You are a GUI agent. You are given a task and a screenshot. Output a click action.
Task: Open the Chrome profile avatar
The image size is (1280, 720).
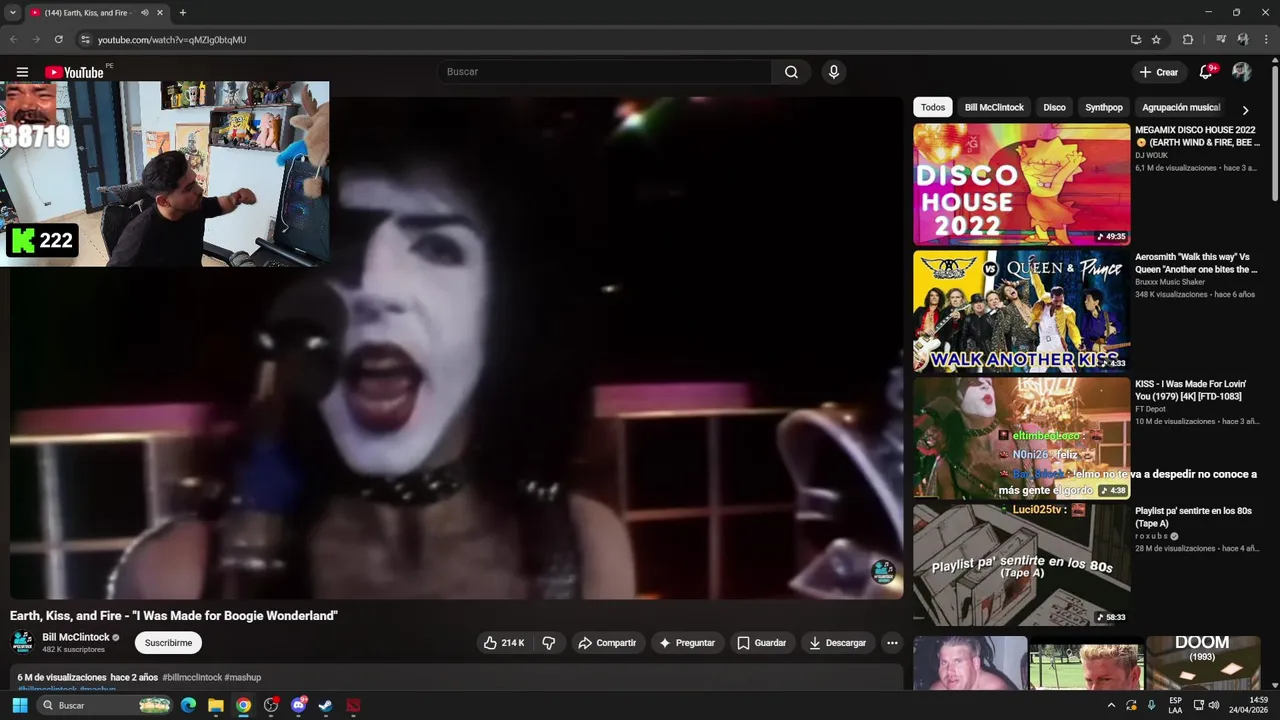point(1243,40)
